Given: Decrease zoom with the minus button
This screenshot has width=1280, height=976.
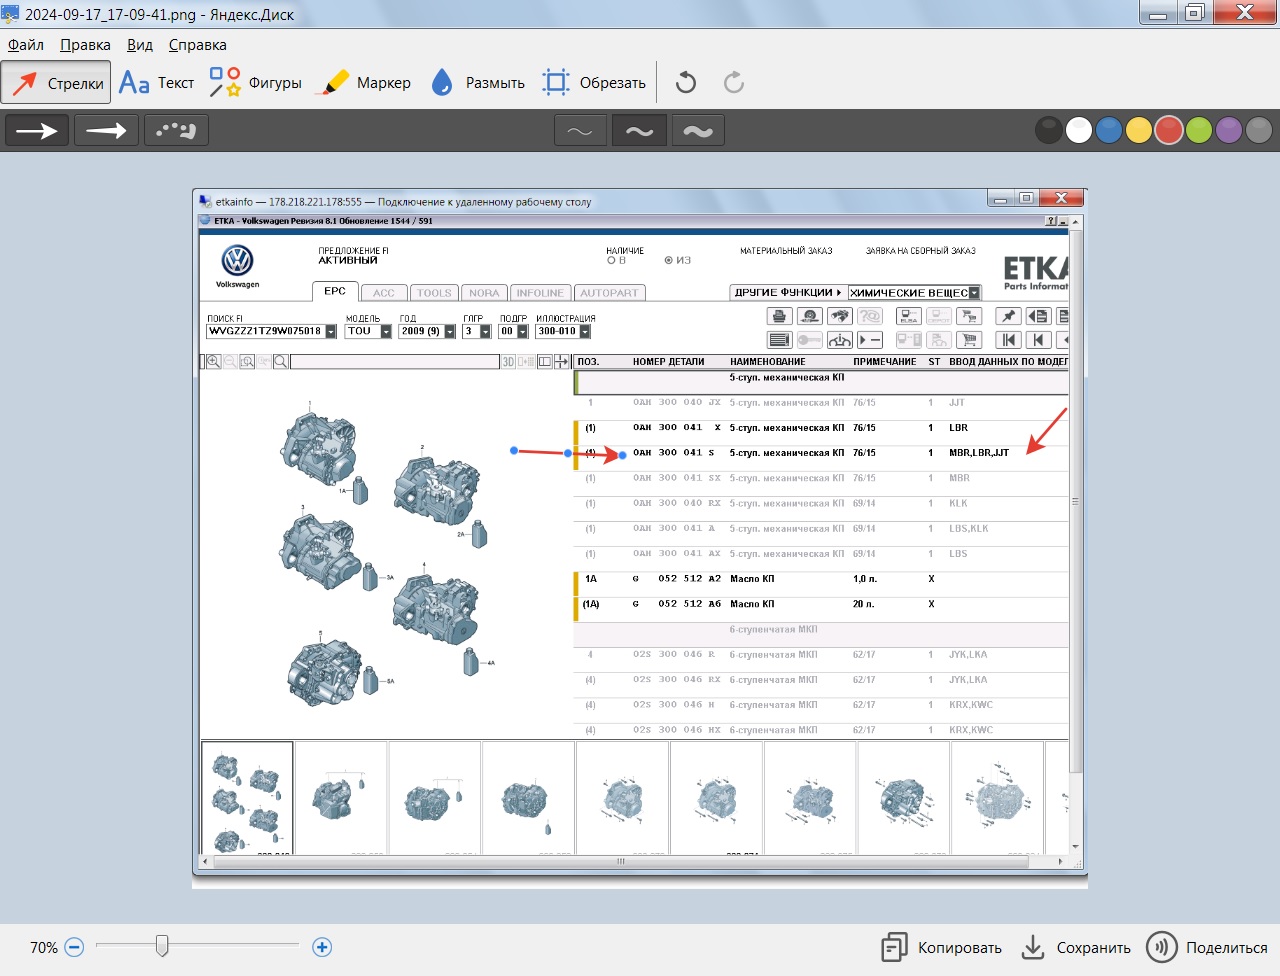Looking at the screenshot, I should pyautogui.click(x=74, y=947).
